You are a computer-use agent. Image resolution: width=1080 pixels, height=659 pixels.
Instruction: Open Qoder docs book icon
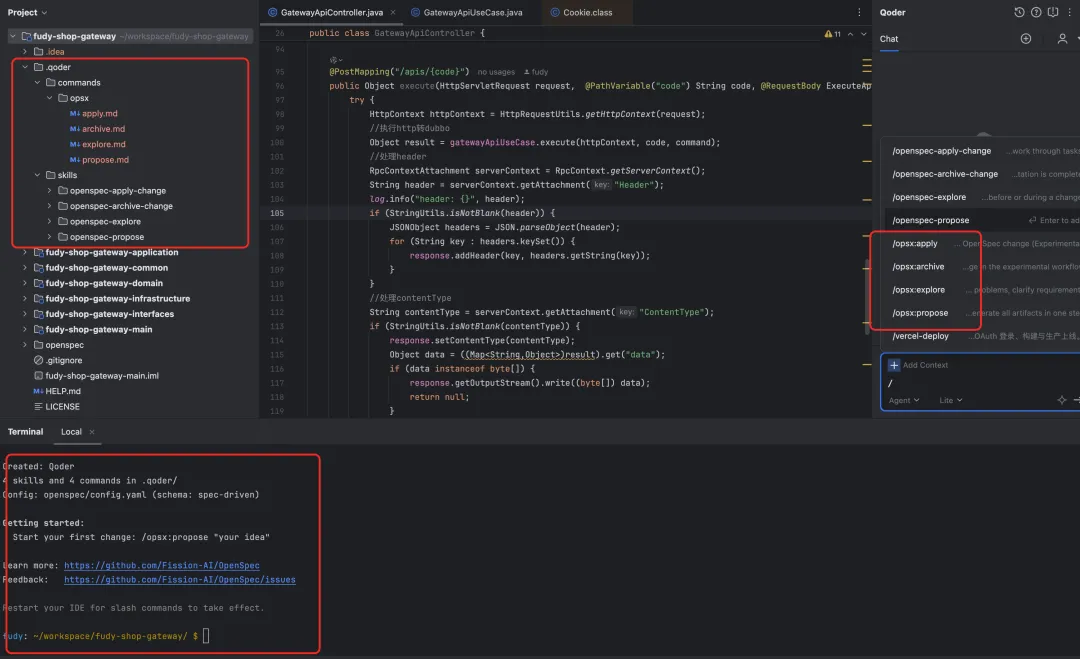point(1053,12)
